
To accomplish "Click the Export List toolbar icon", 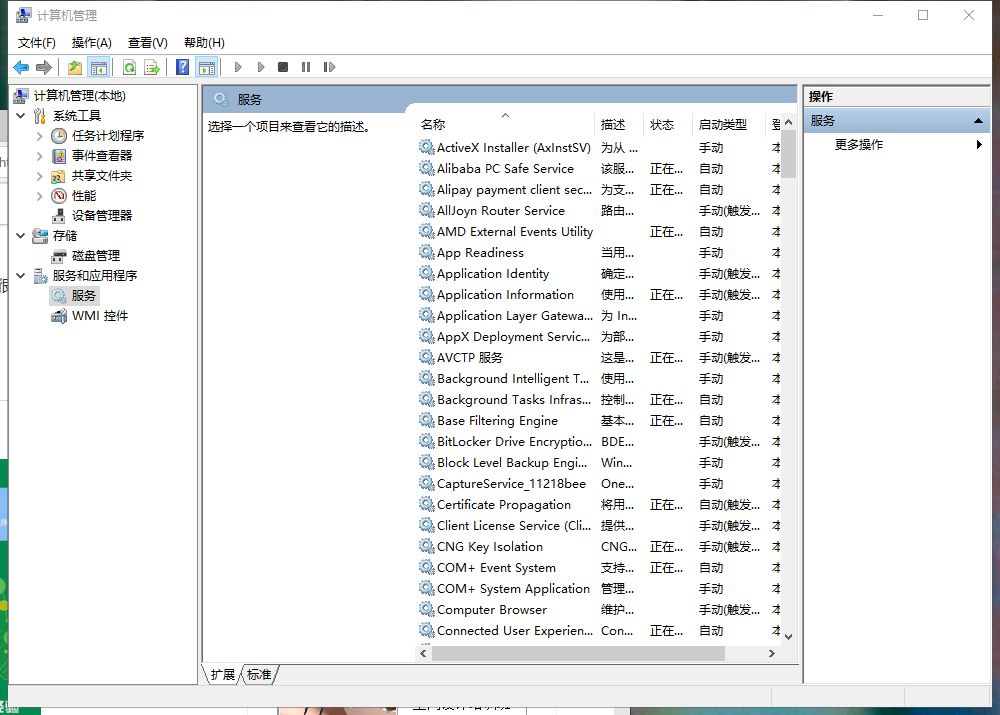I will (x=152, y=67).
